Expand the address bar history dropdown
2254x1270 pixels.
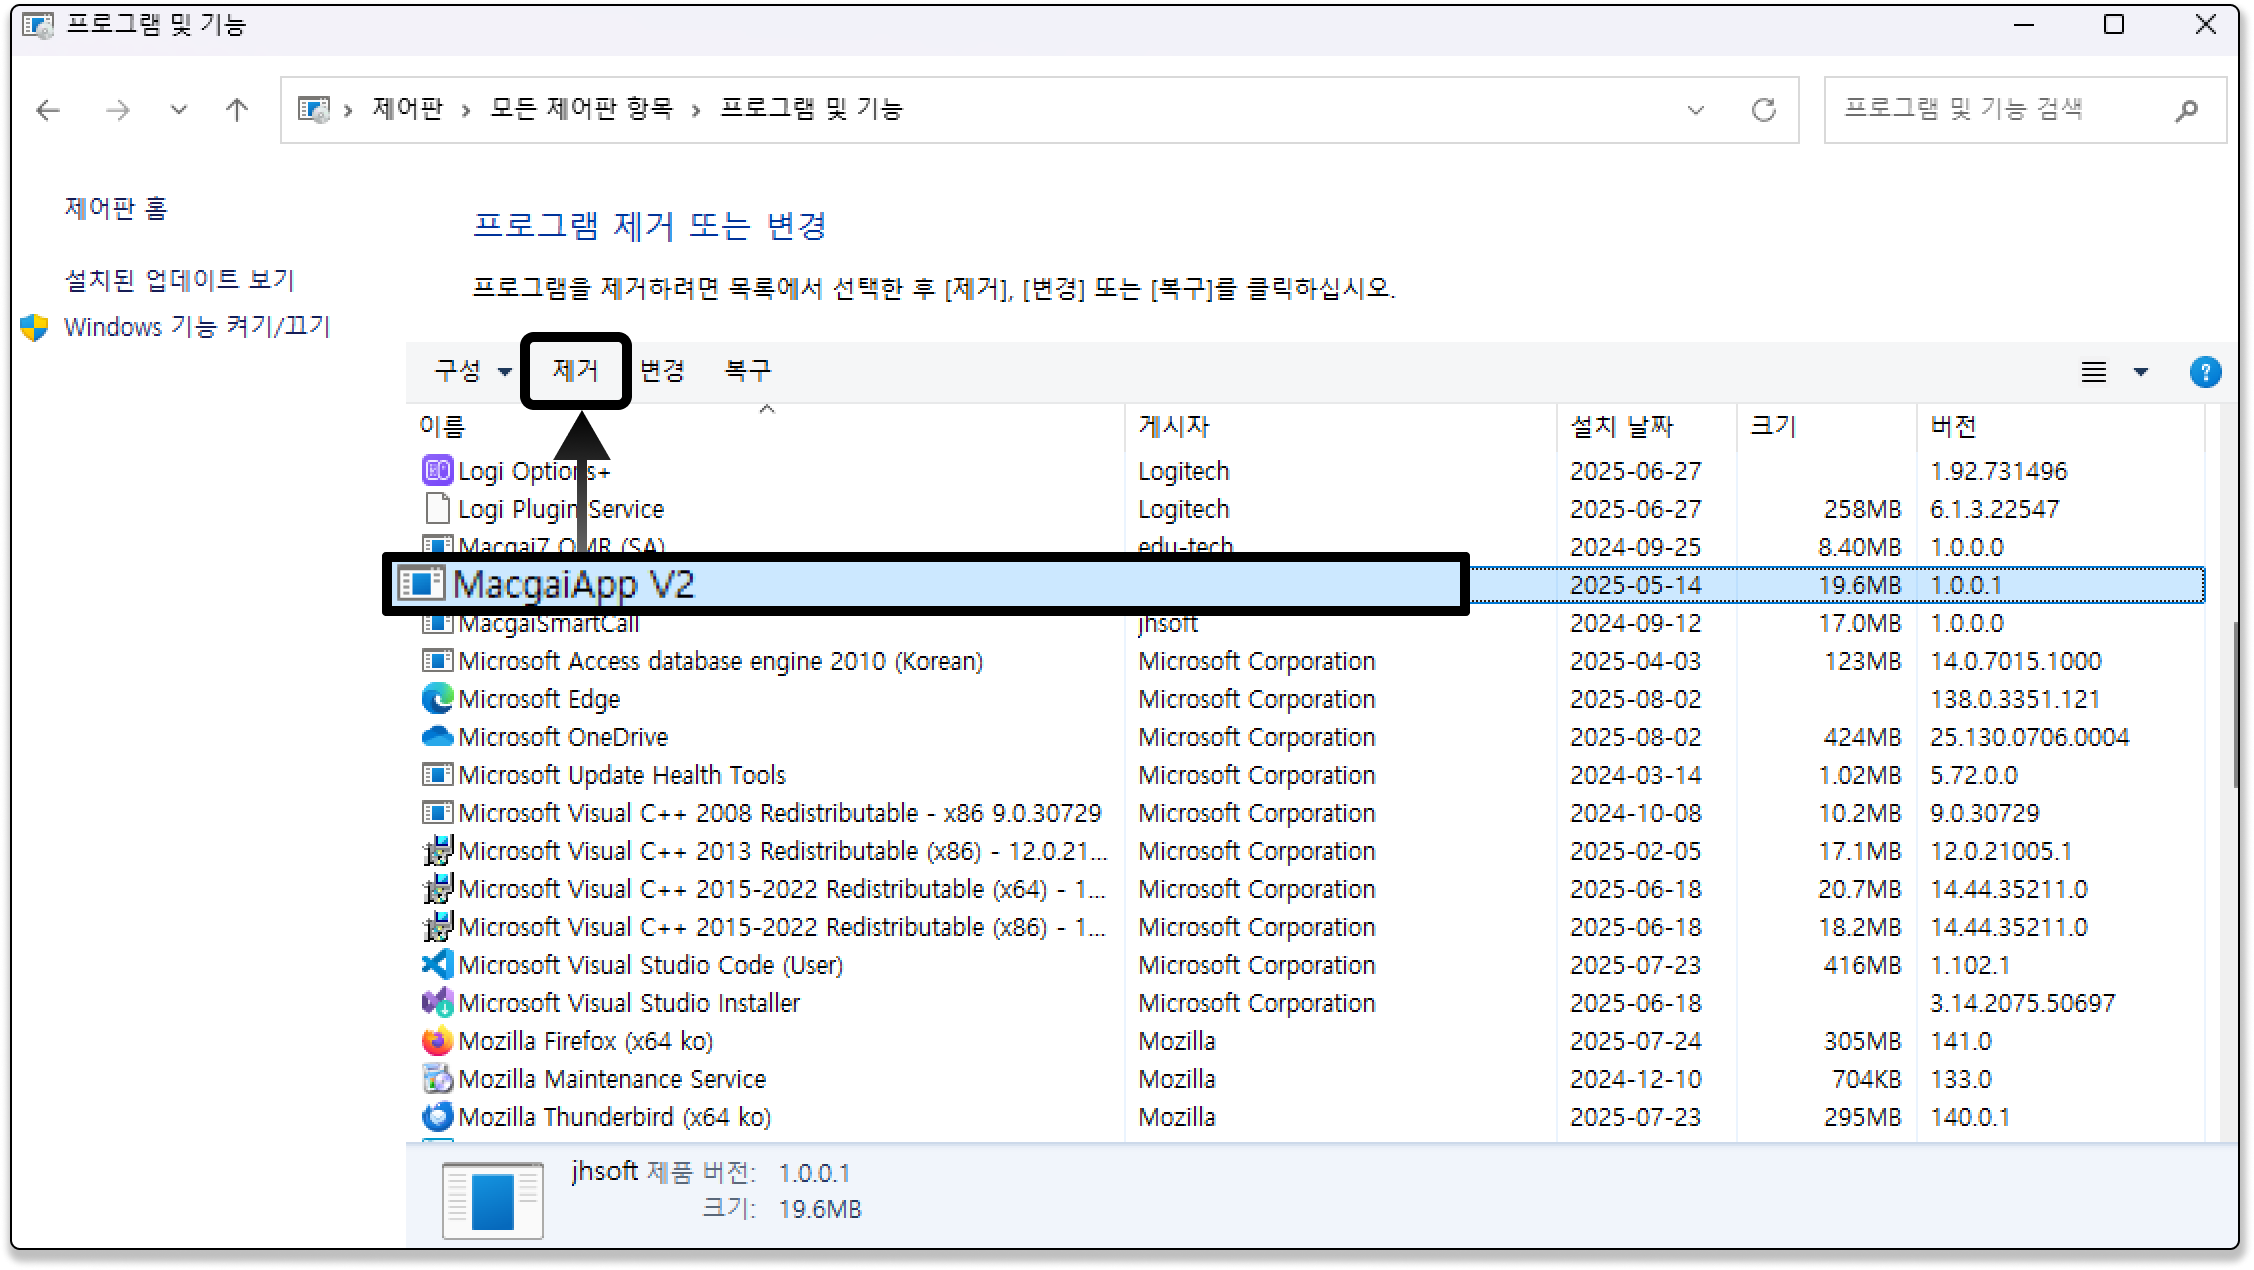(1695, 110)
